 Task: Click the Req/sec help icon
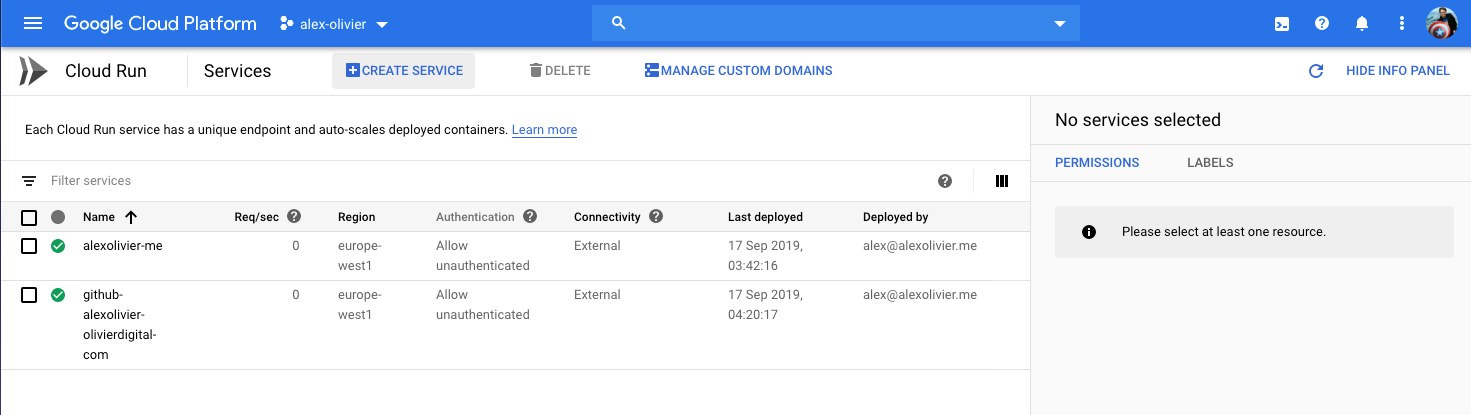pyautogui.click(x=294, y=216)
